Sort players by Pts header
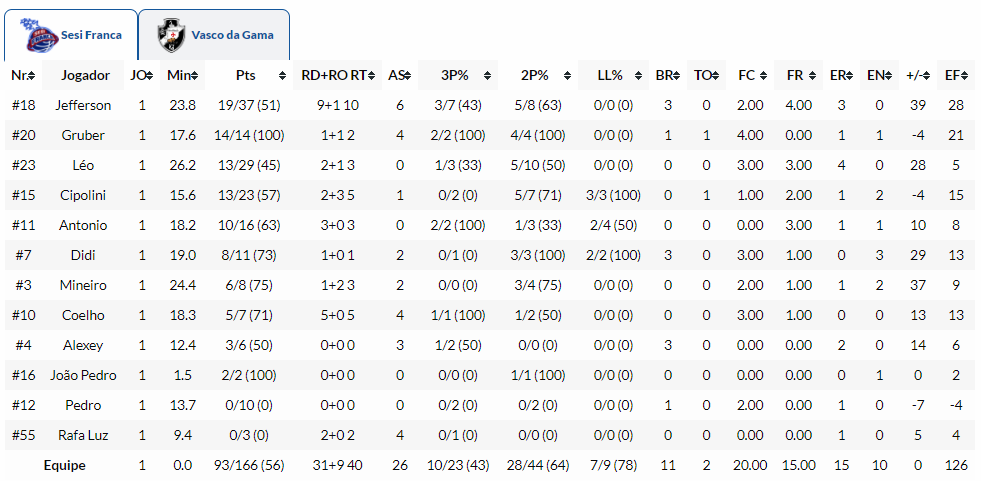The width and height of the screenshot is (981, 481). tap(245, 76)
